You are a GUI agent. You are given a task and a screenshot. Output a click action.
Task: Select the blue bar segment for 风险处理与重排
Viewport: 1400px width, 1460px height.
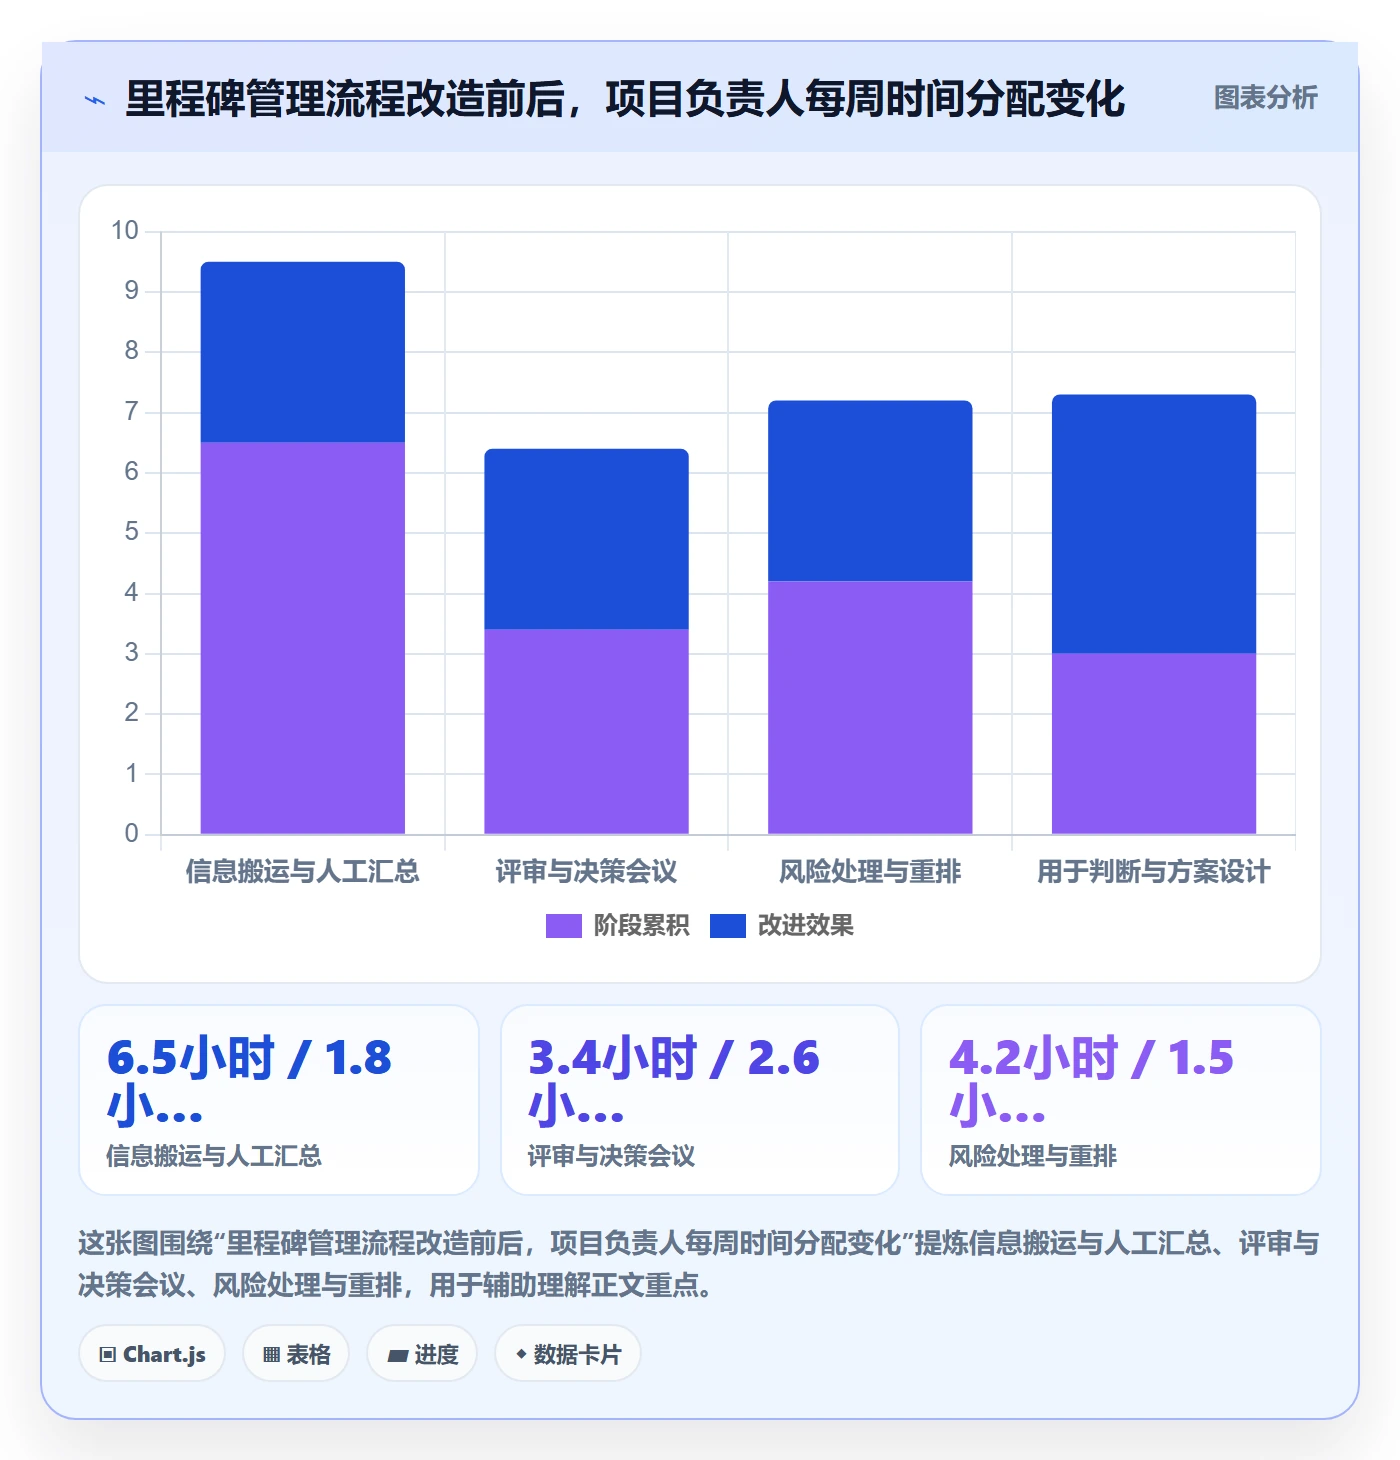coord(870,491)
